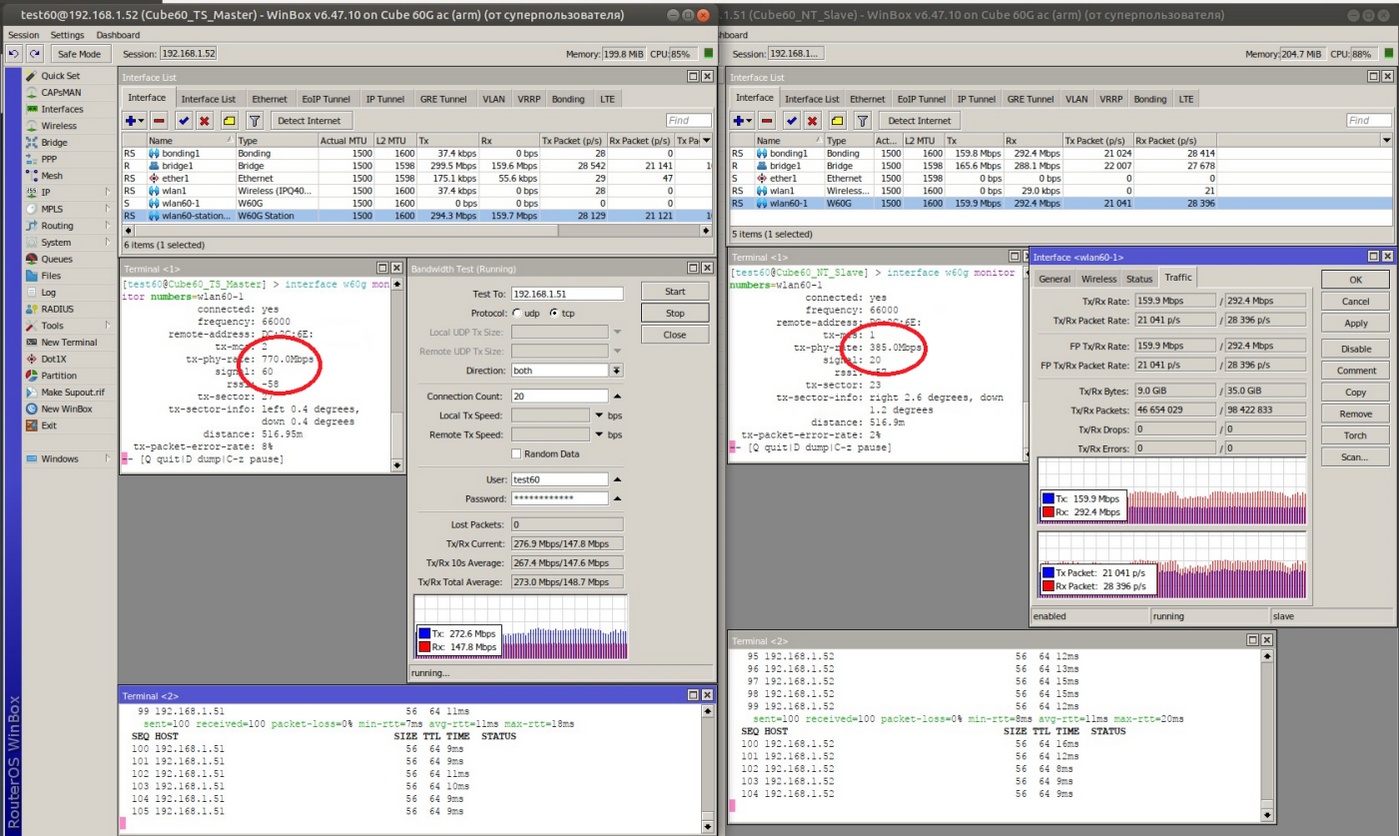Open Files in the sidebar
Viewport: 1399px width, 836px height.
click(x=50, y=276)
